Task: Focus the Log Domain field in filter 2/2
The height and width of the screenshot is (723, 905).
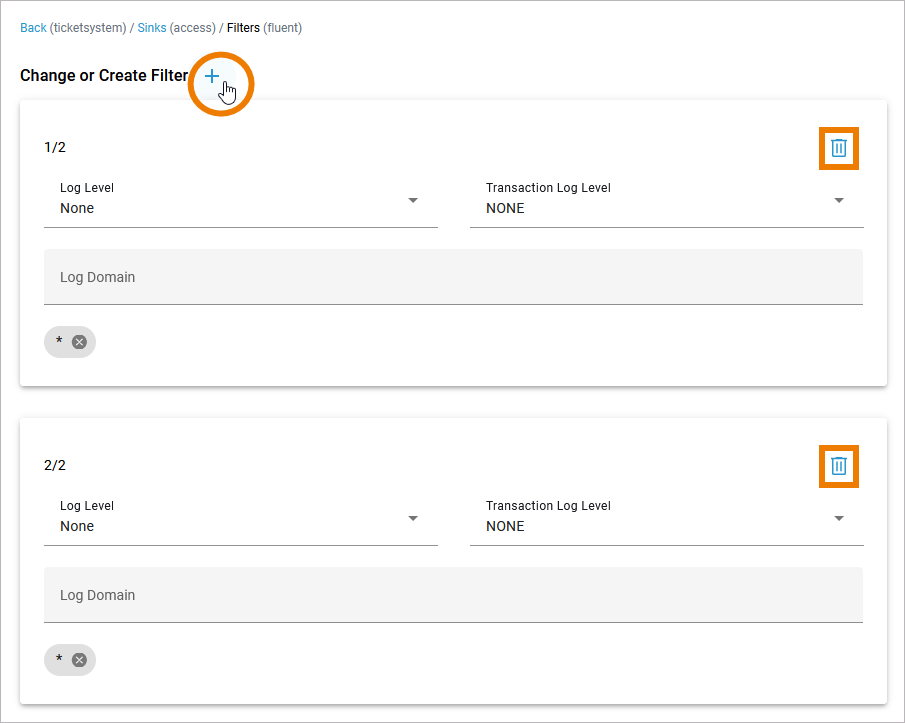Action: pyautogui.click(x=453, y=595)
